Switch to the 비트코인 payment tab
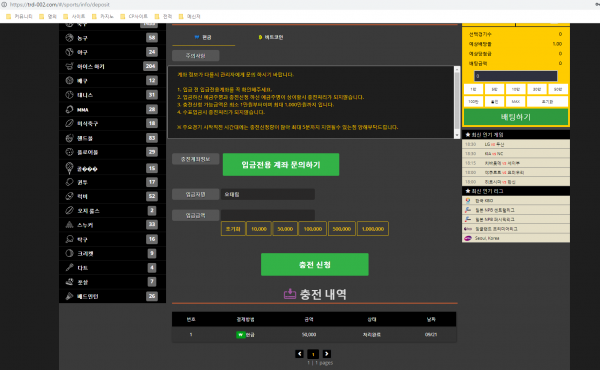Screen dimensions: 600x370 [x=271, y=37]
